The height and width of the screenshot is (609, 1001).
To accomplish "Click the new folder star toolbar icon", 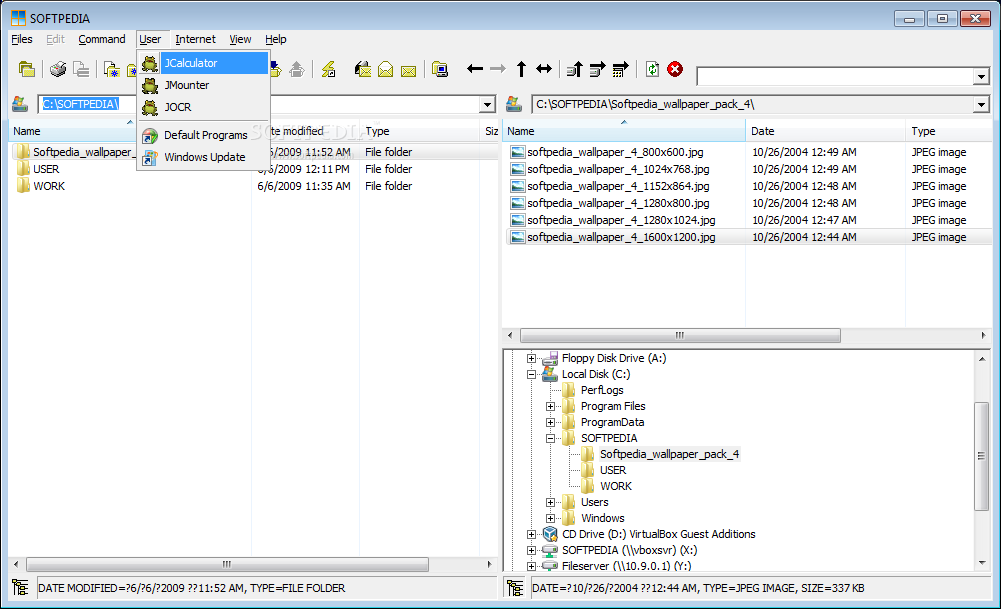I will 112,69.
